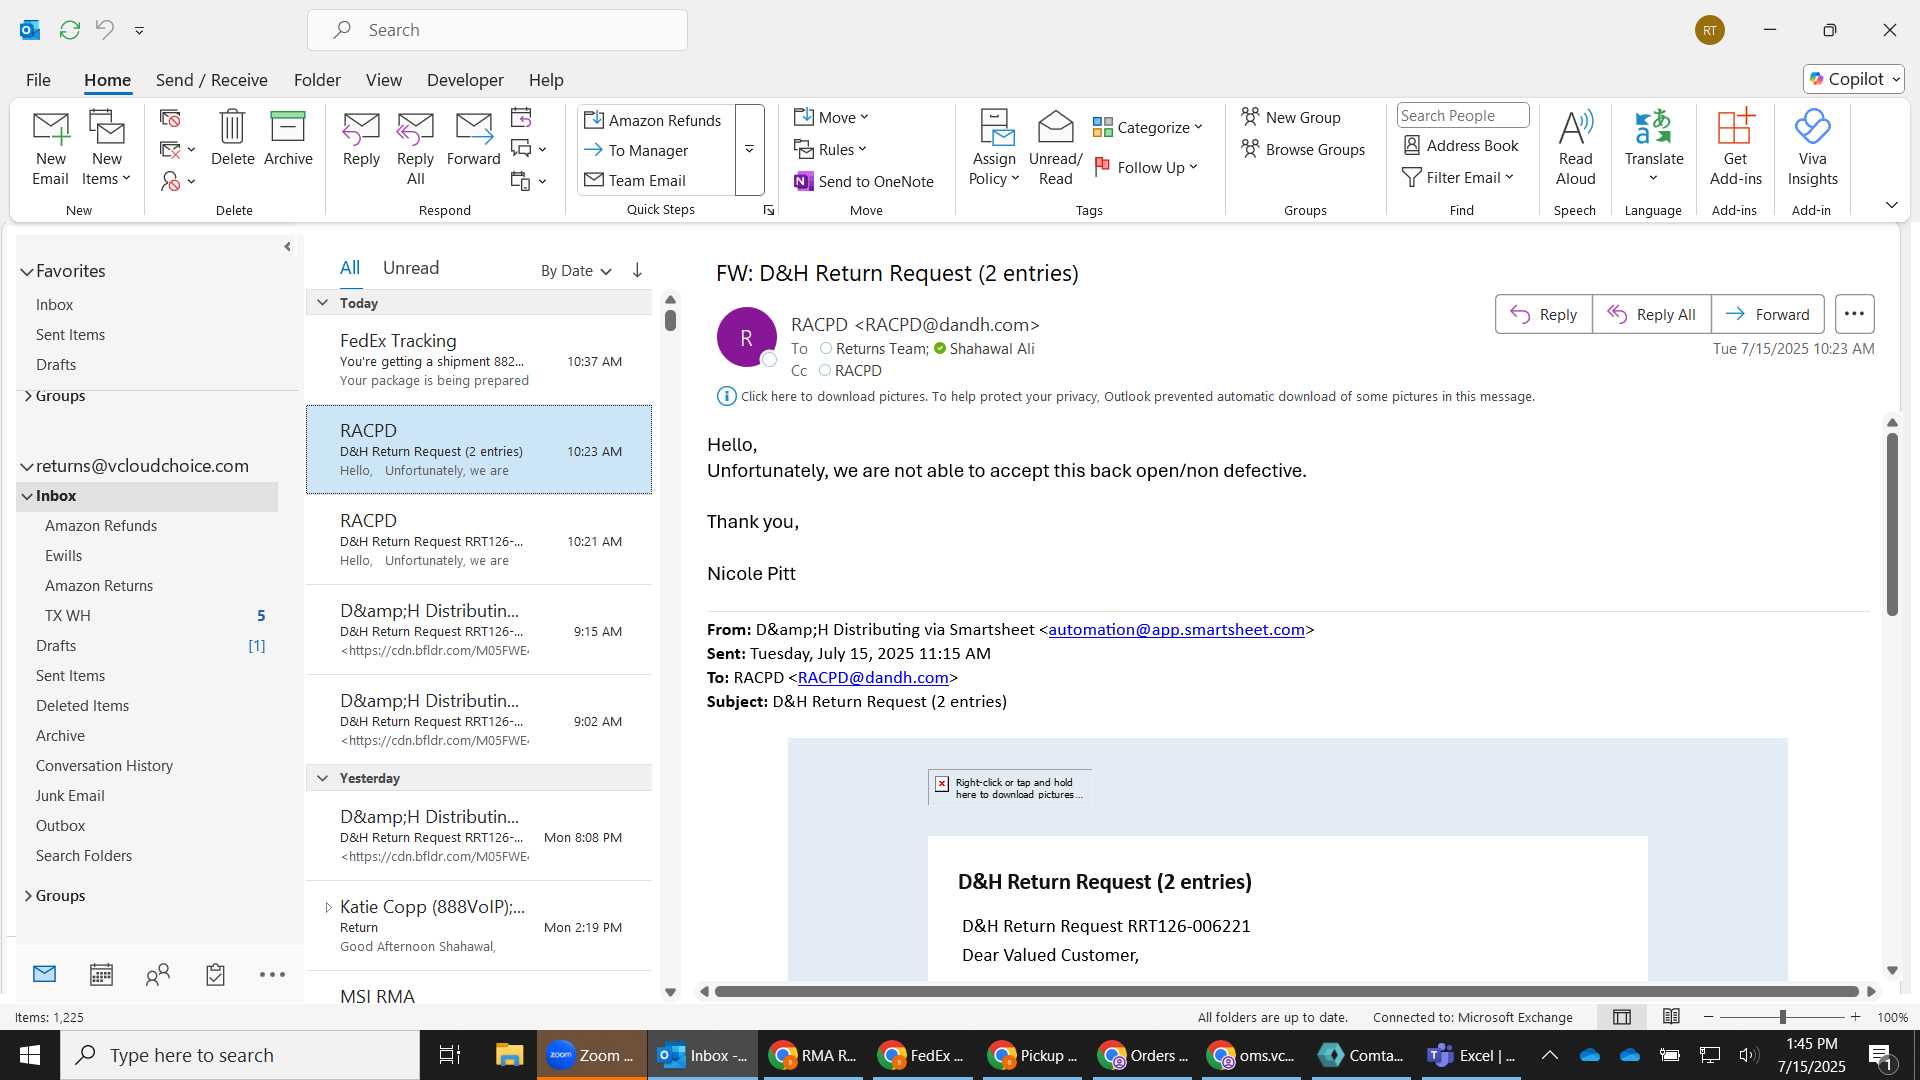Click the Send/Receive sync icon in title bar
Screen dimensions: 1920x1080
pyautogui.click(x=69, y=30)
